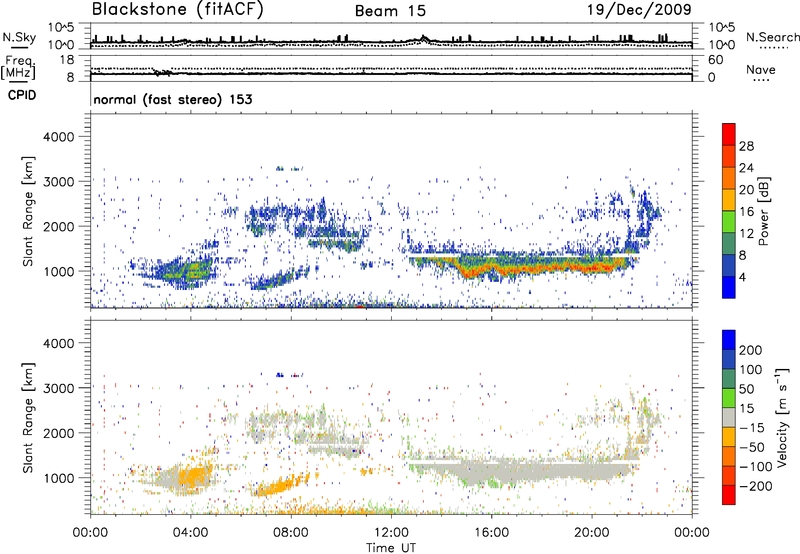
Task: Click the -50 velocity colorbar label
Action: (x=753, y=448)
